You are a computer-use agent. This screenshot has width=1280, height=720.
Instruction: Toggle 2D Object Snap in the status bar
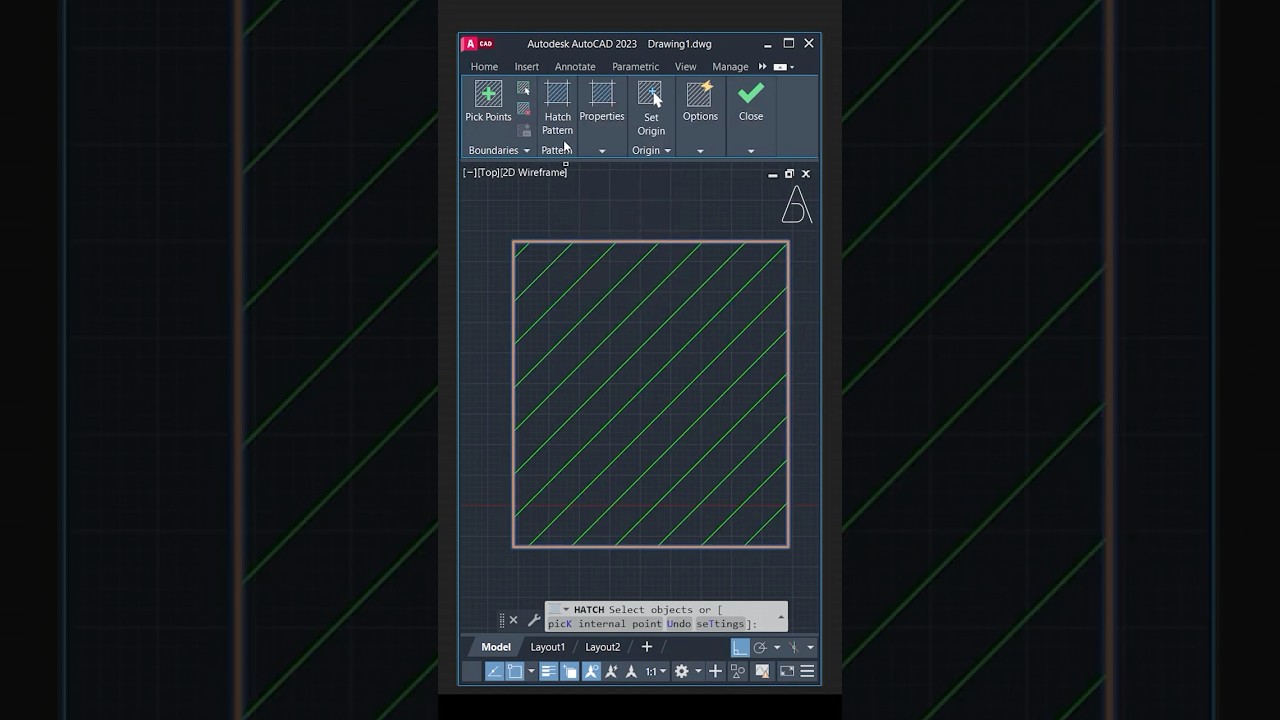pyautogui.click(x=515, y=671)
